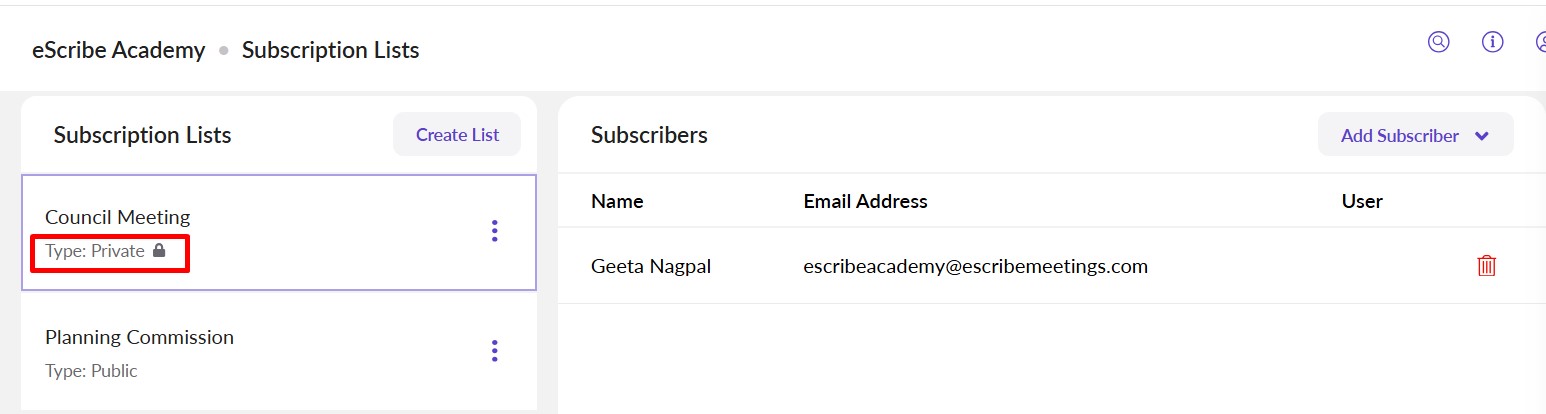Go to eScribe Academy breadcrumb
The height and width of the screenshot is (414, 1546).
tap(118, 50)
